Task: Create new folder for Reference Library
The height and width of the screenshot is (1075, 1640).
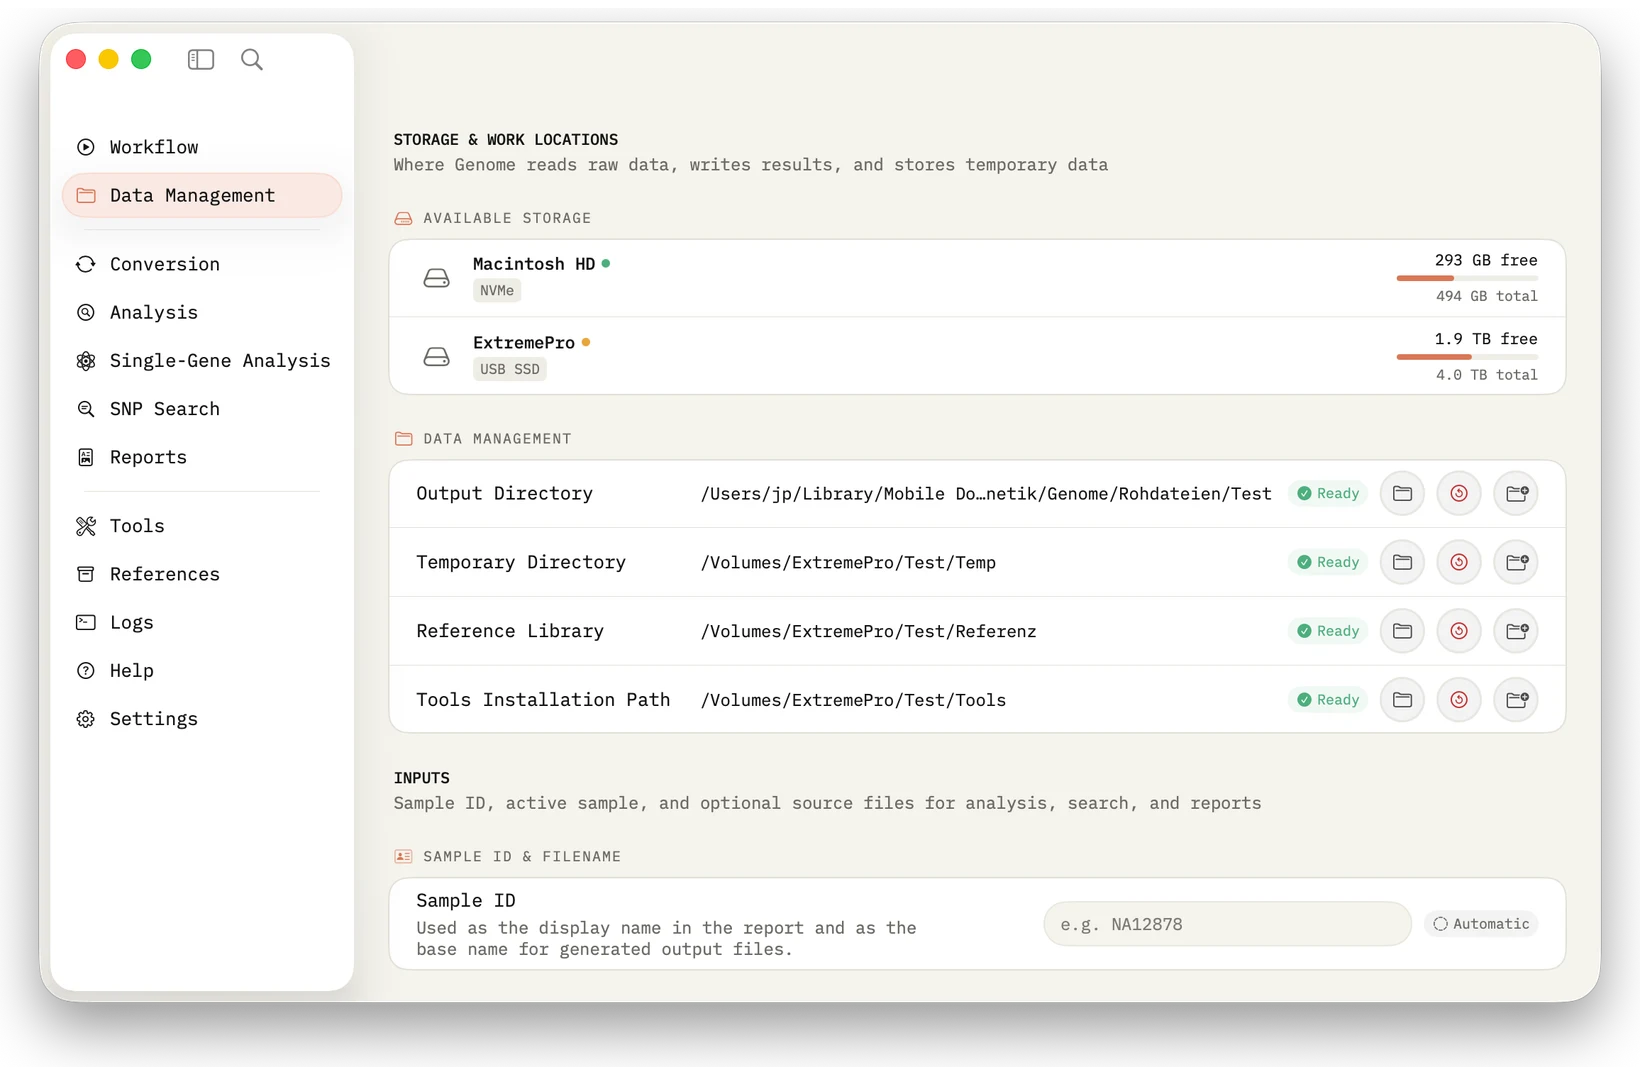Action: 1517,631
